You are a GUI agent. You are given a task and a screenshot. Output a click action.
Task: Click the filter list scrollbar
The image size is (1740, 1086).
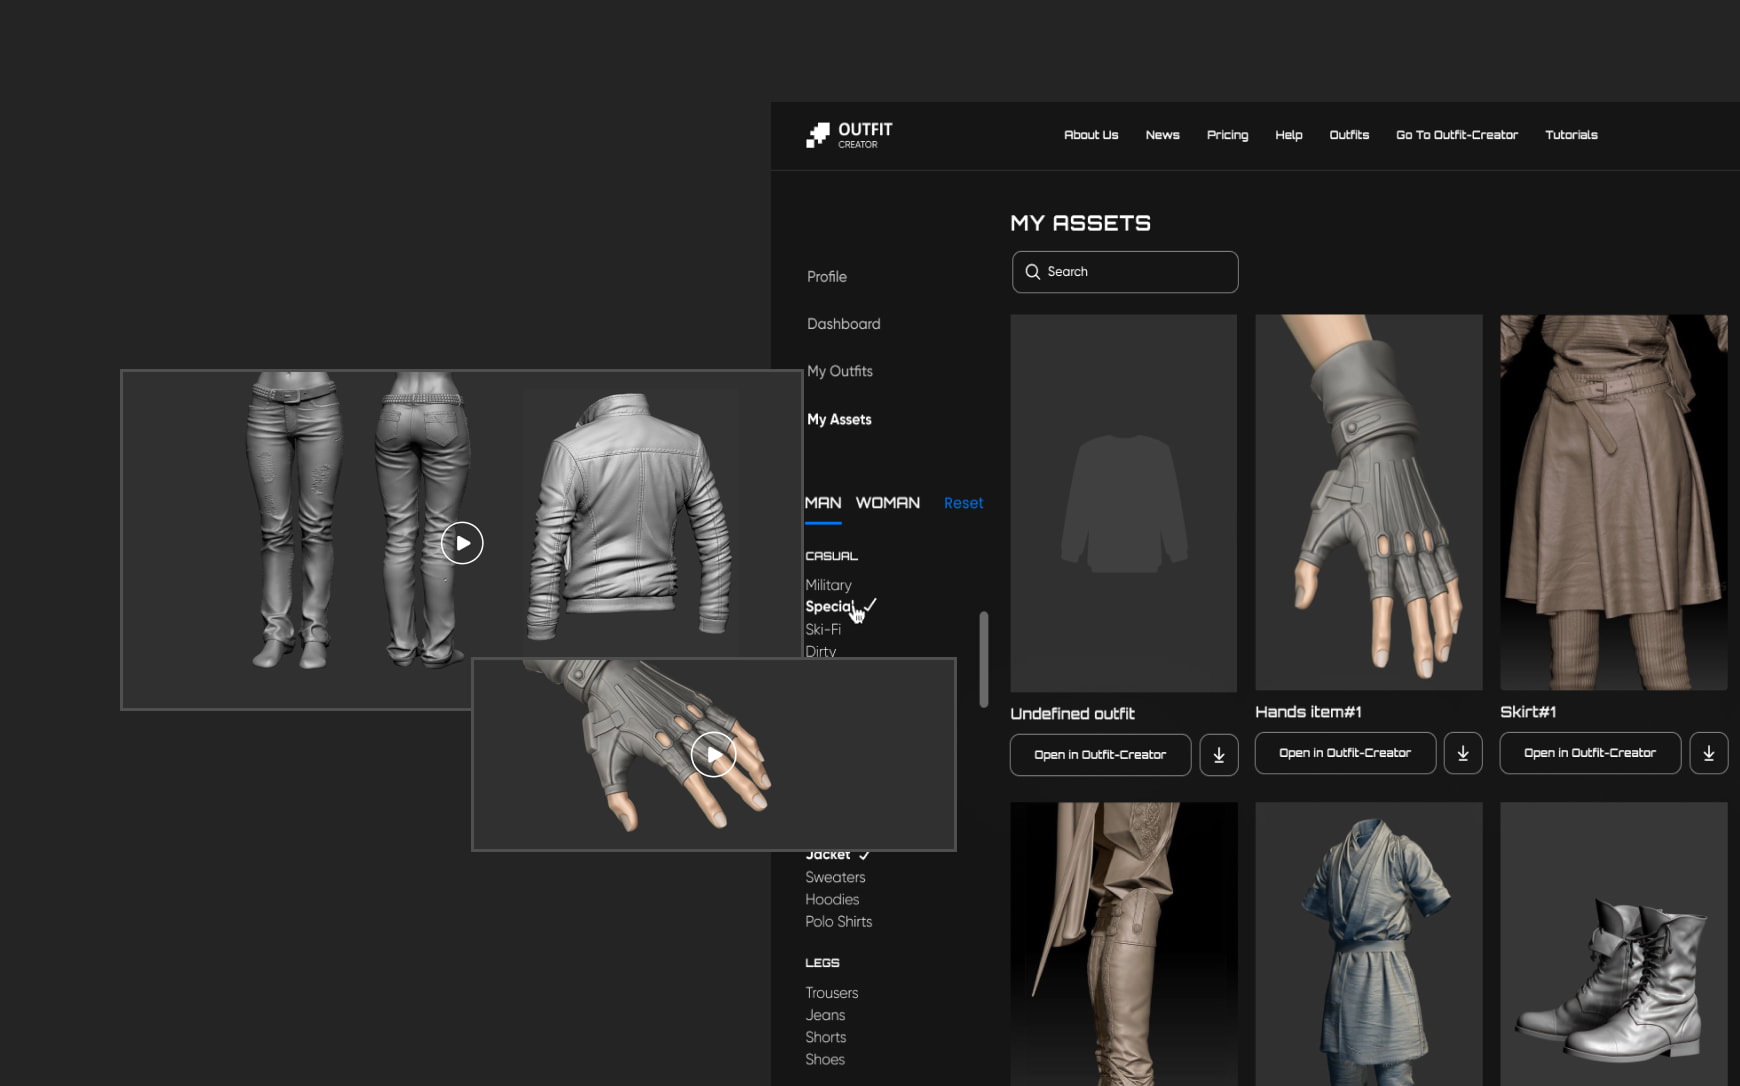(x=984, y=659)
